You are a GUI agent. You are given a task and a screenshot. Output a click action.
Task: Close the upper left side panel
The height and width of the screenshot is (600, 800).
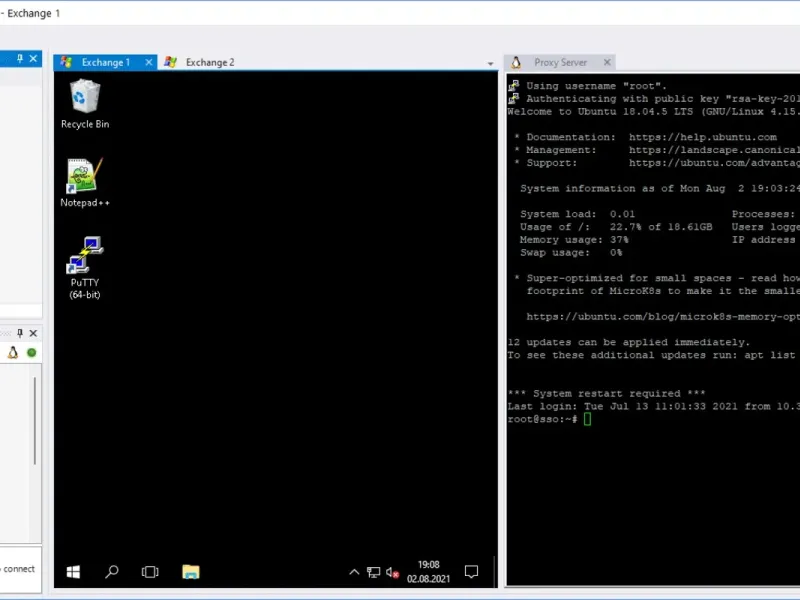click(33, 59)
